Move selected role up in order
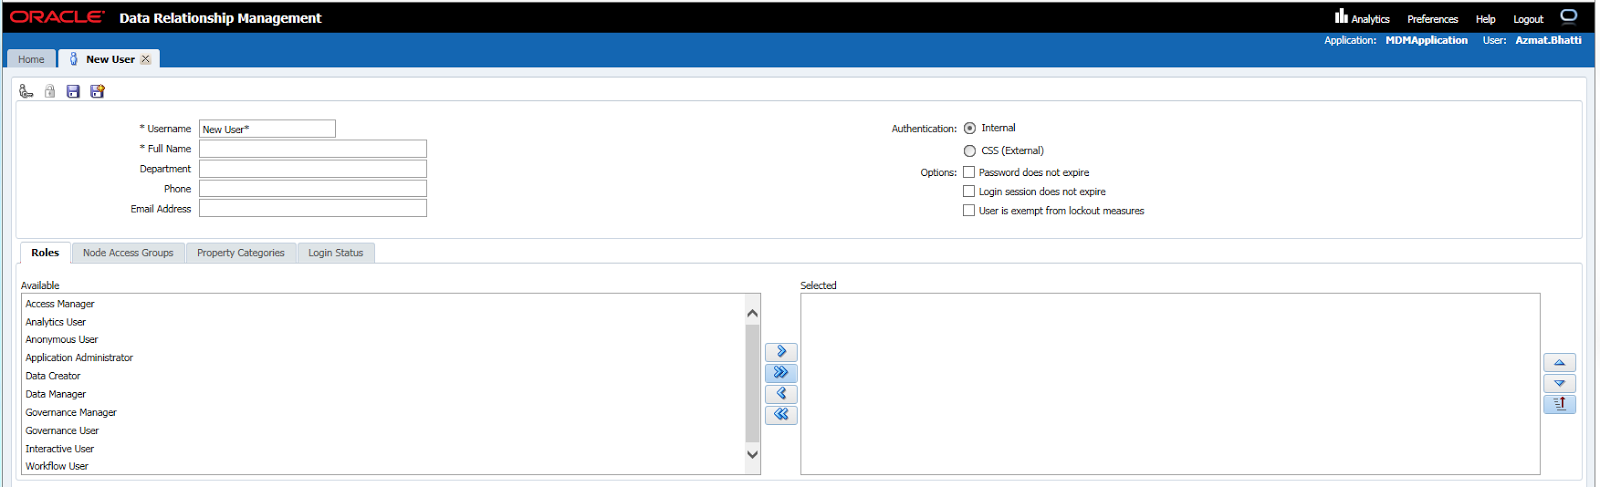 (x=1559, y=363)
